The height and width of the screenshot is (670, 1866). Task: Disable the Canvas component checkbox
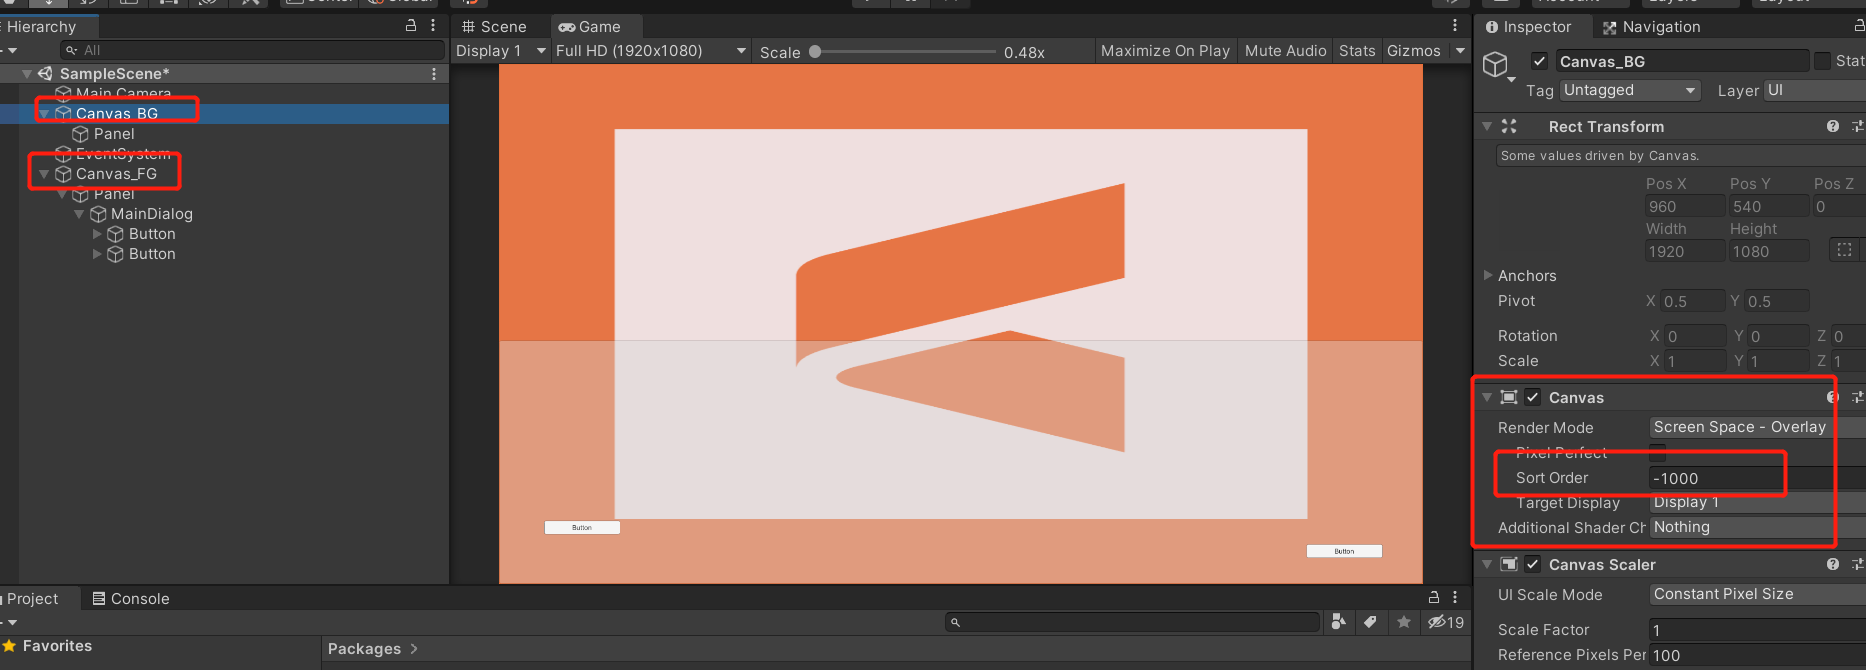point(1533,397)
